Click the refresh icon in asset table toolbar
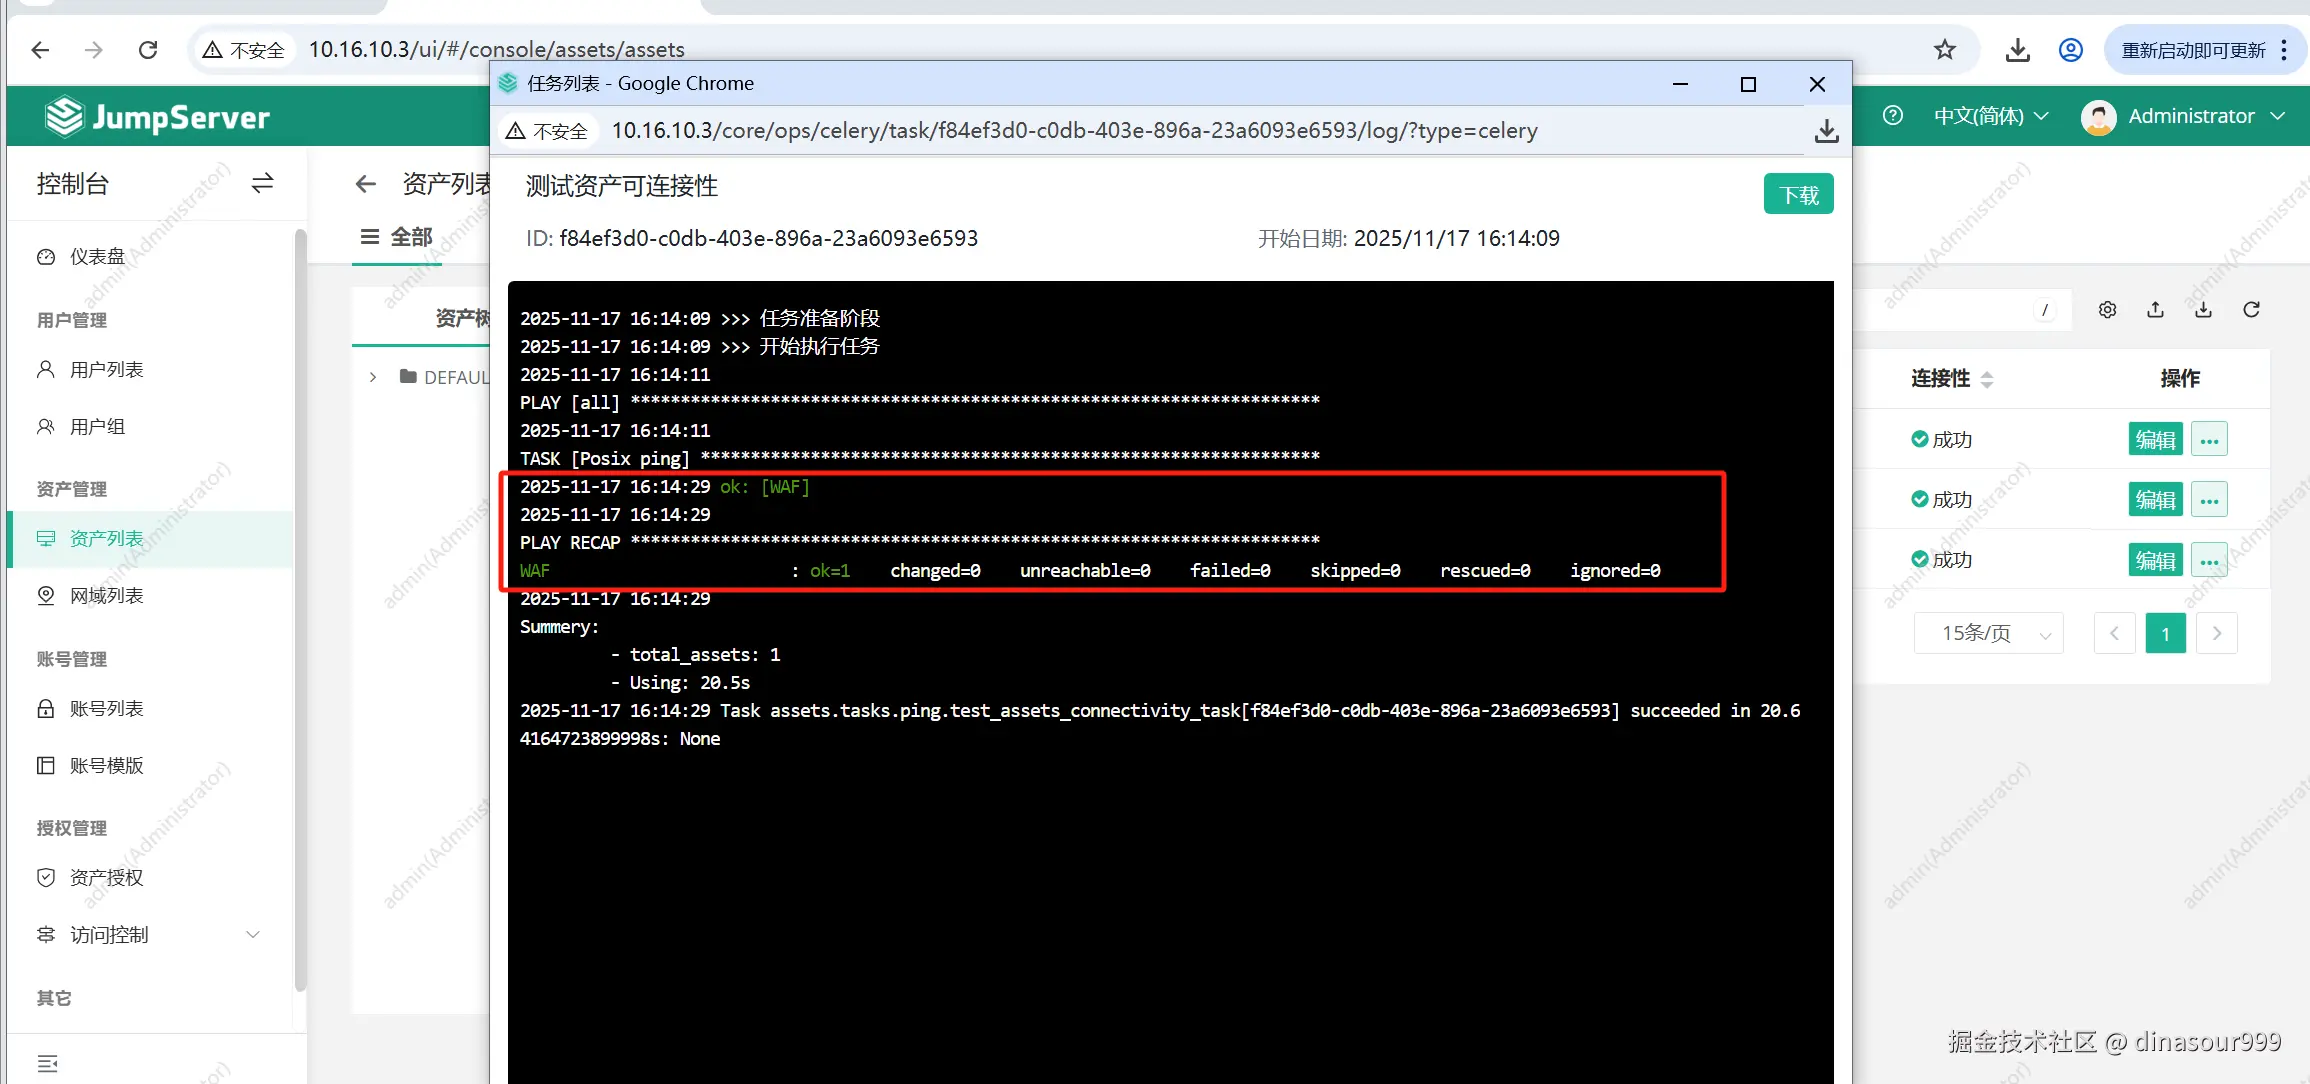Screen dimensions: 2310x1084 tap(2251, 310)
